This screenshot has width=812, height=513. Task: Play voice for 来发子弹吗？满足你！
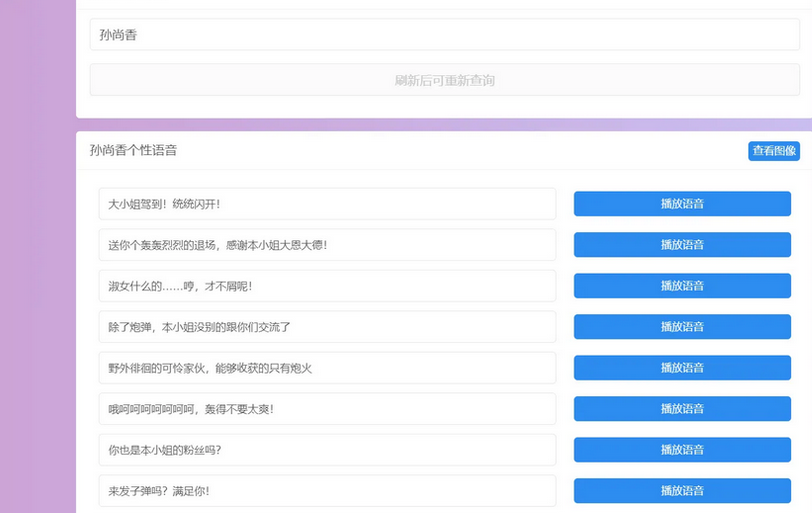(682, 490)
